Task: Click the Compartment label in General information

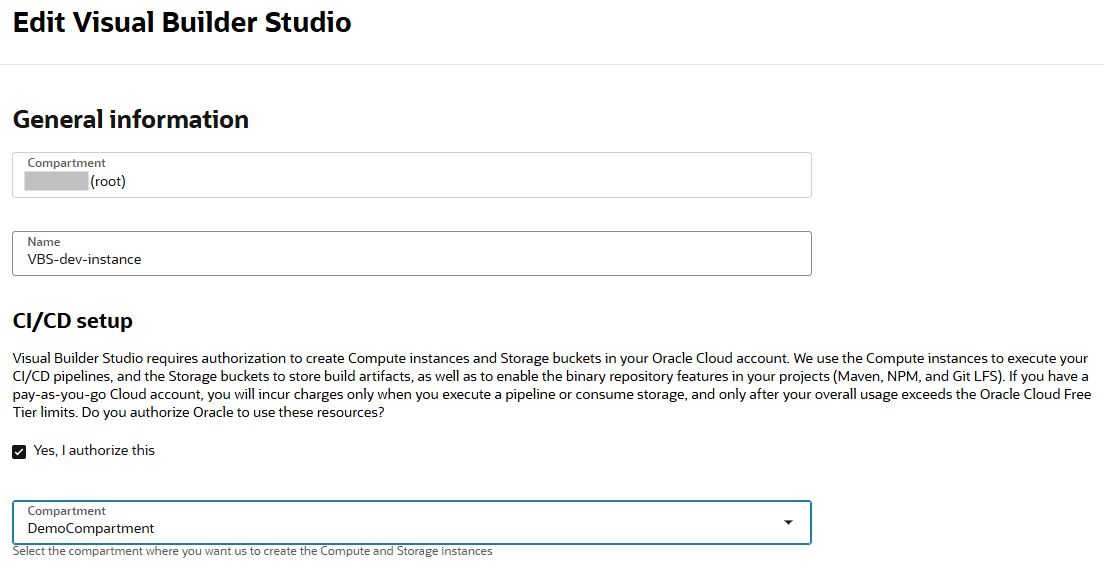Action: click(x=66, y=163)
